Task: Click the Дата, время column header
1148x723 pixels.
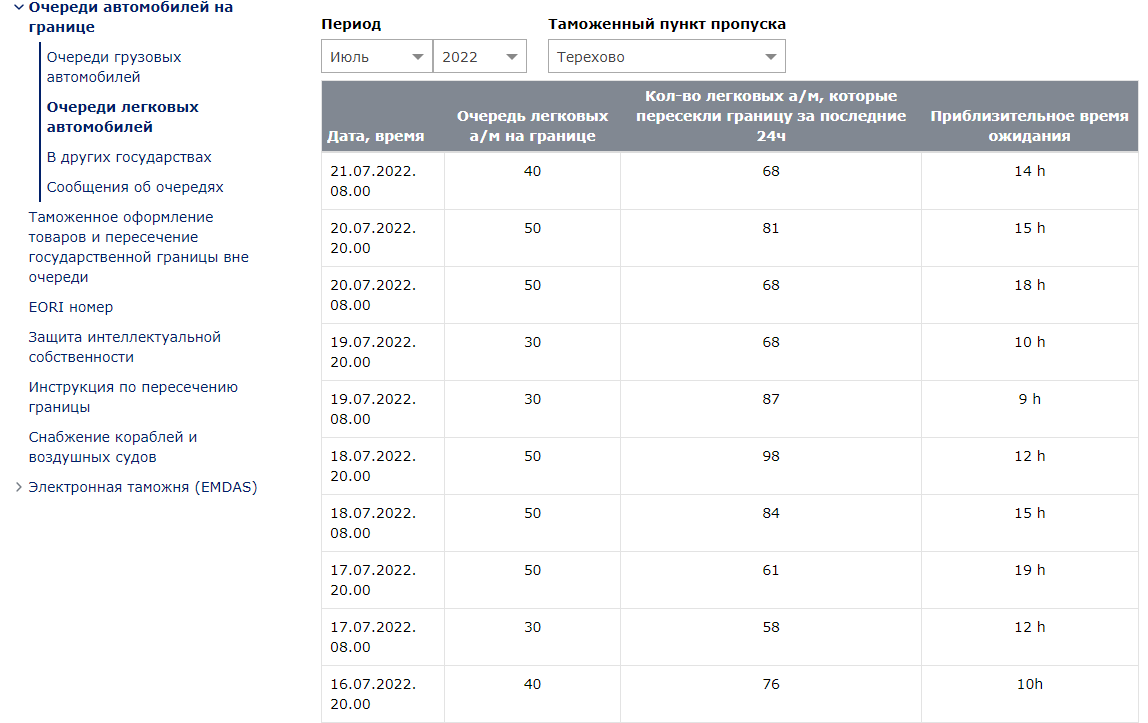Action: [376, 136]
